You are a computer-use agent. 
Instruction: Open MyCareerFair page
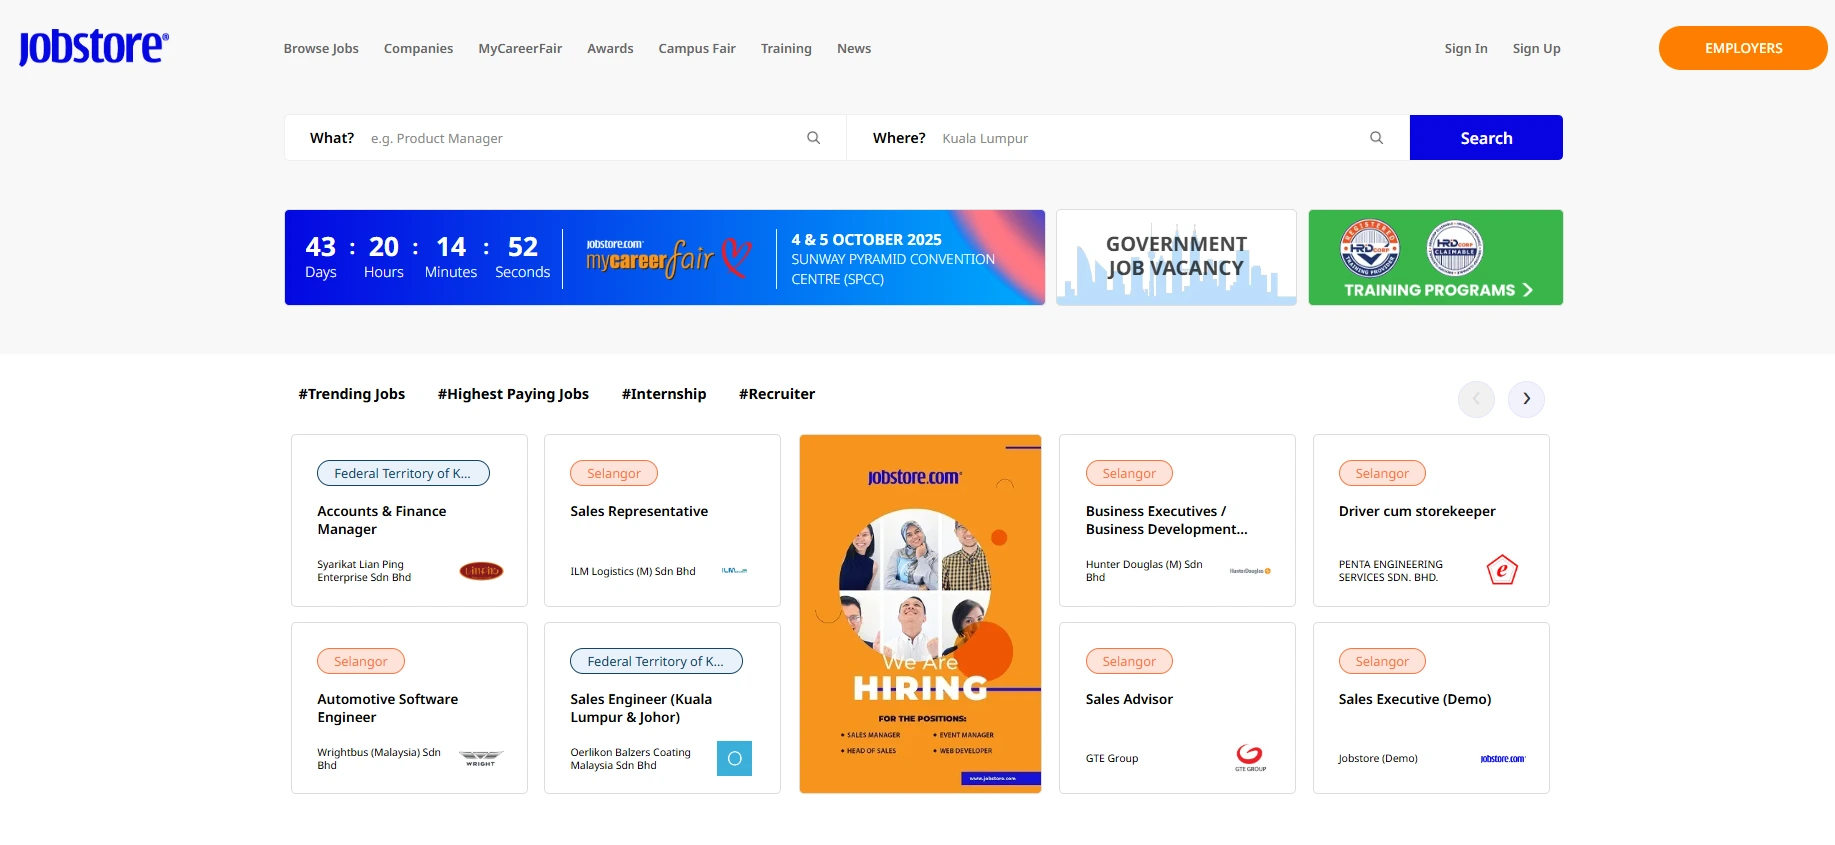[520, 48]
